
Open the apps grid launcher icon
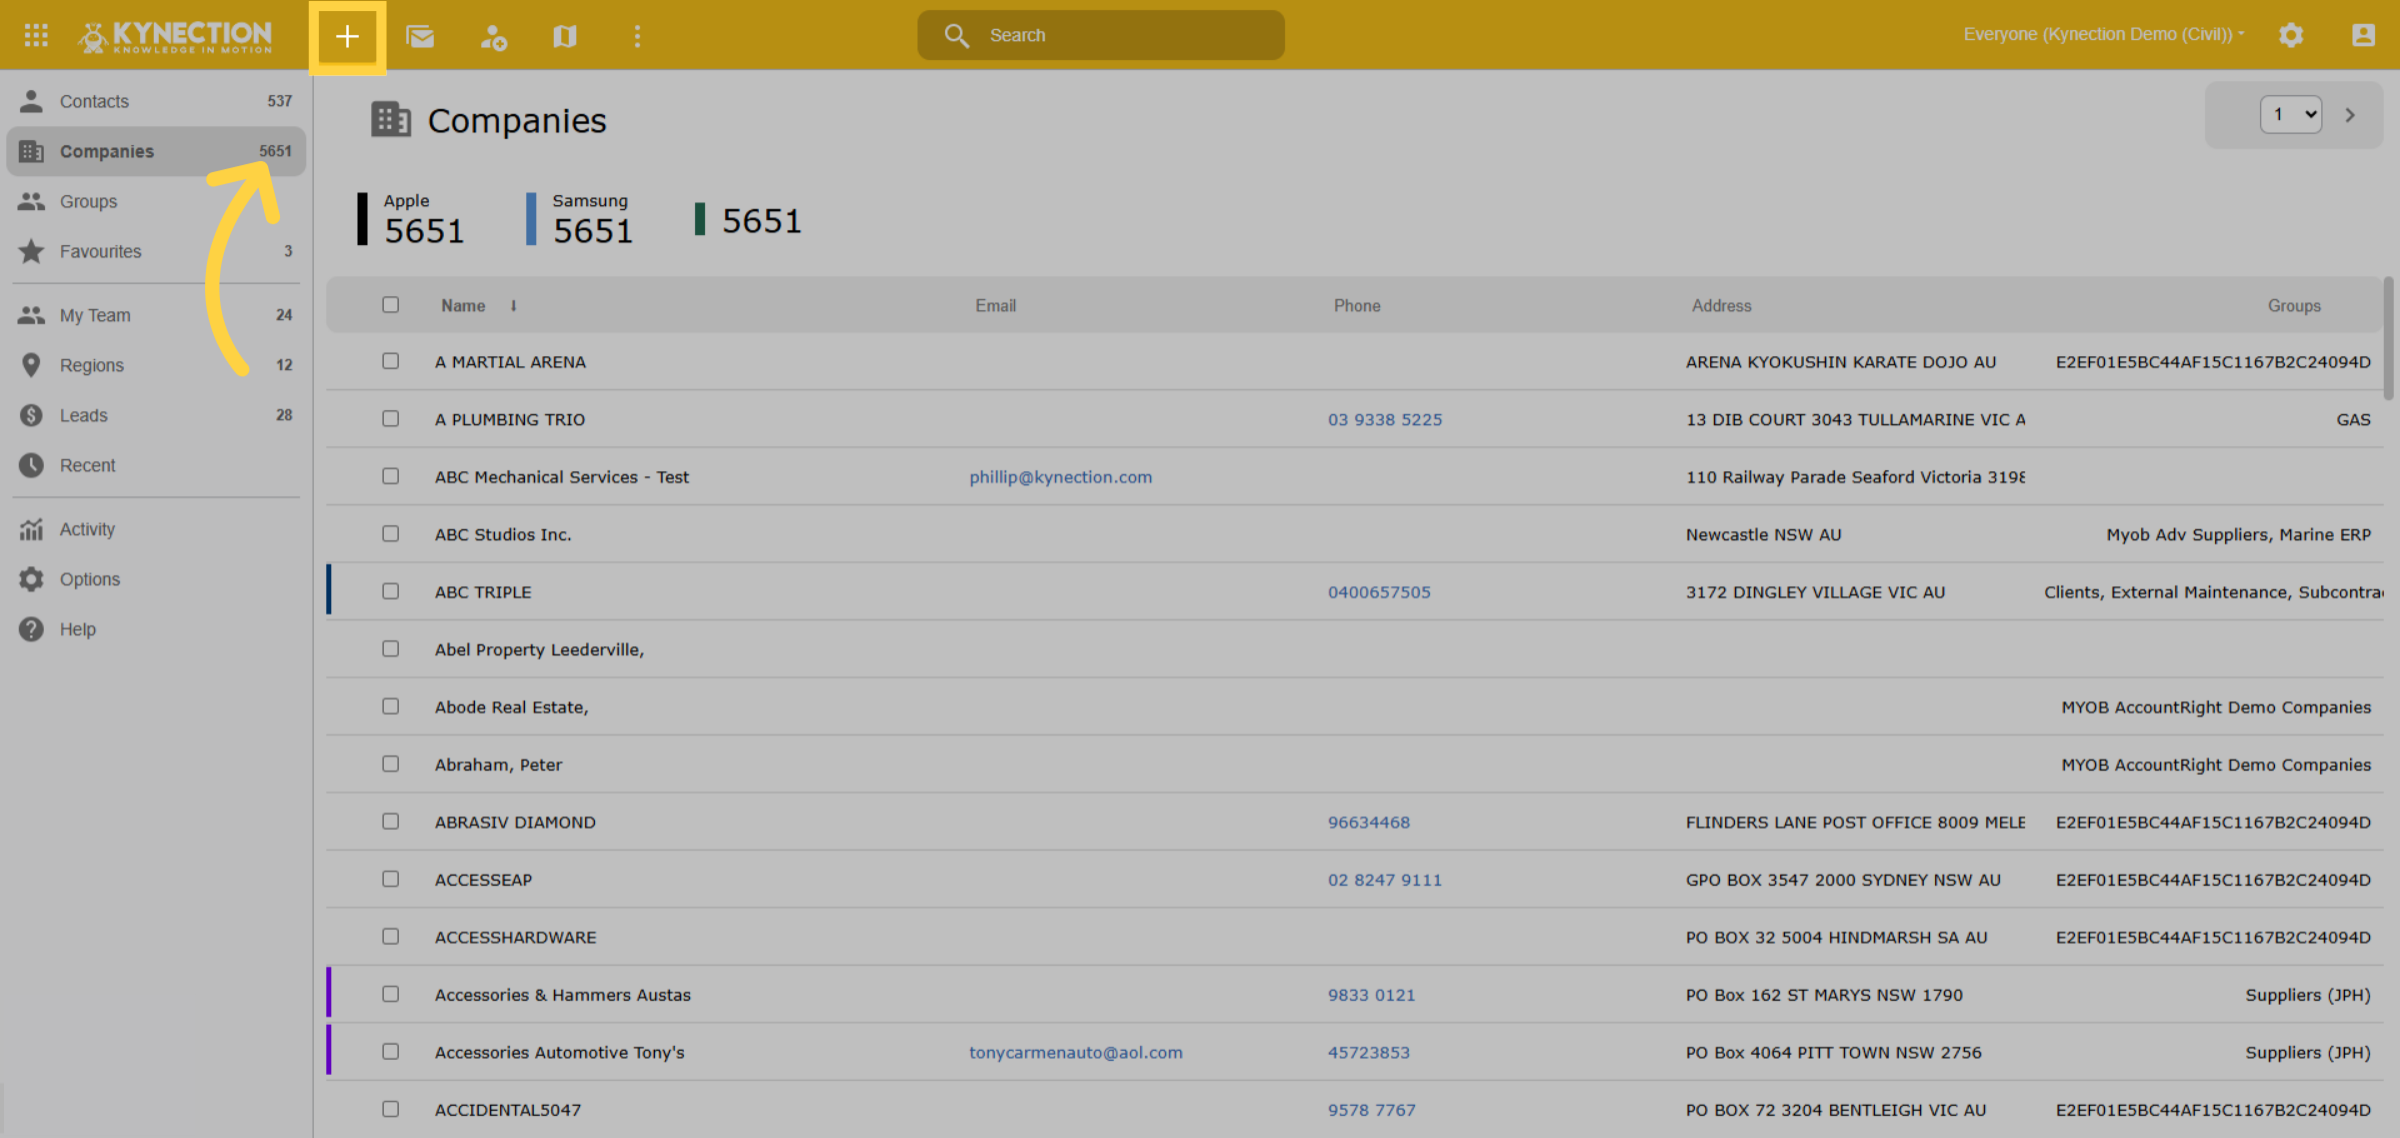pyautogui.click(x=36, y=36)
